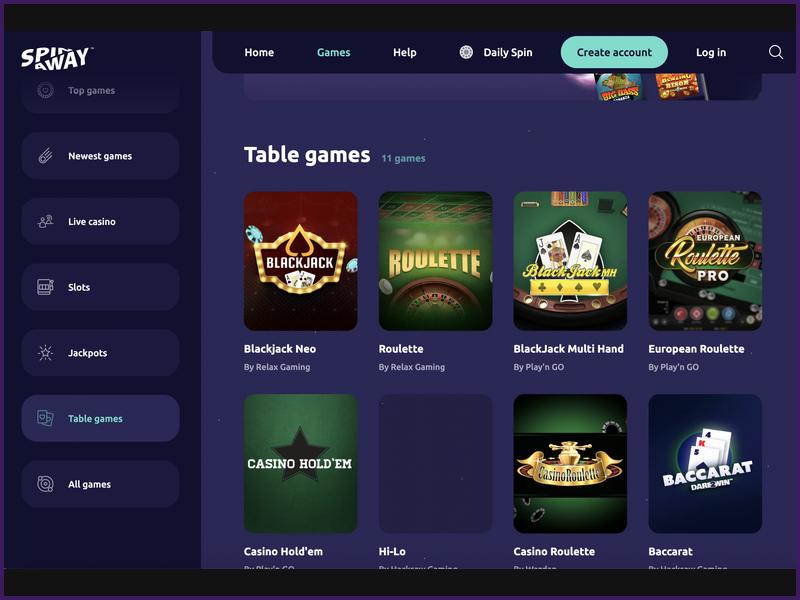Click the Top games heart icon

coord(45,90)
